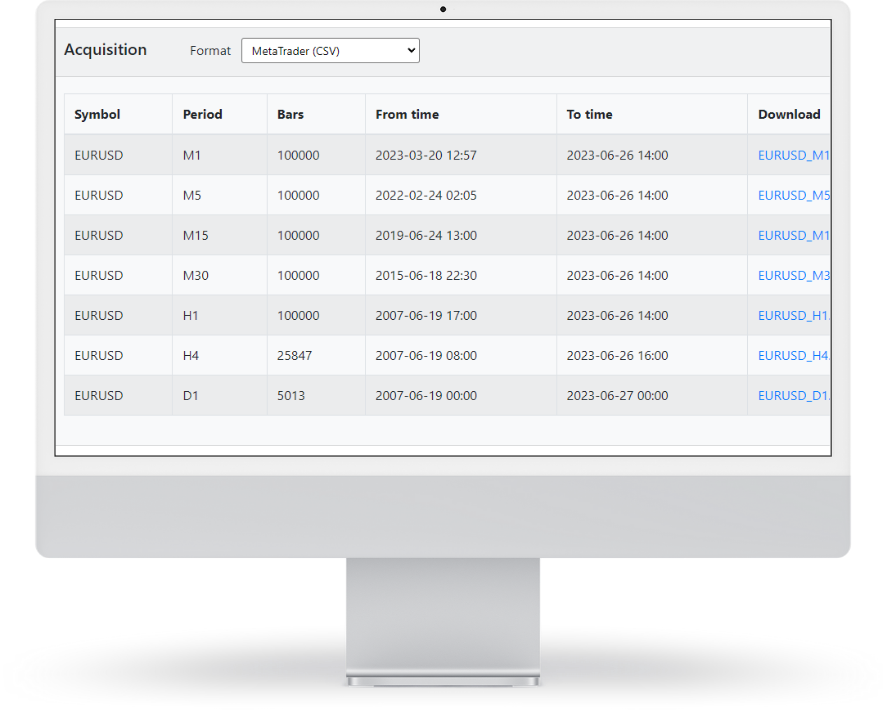
Task: Click the Download column header
Action: [x=788, y=114]
